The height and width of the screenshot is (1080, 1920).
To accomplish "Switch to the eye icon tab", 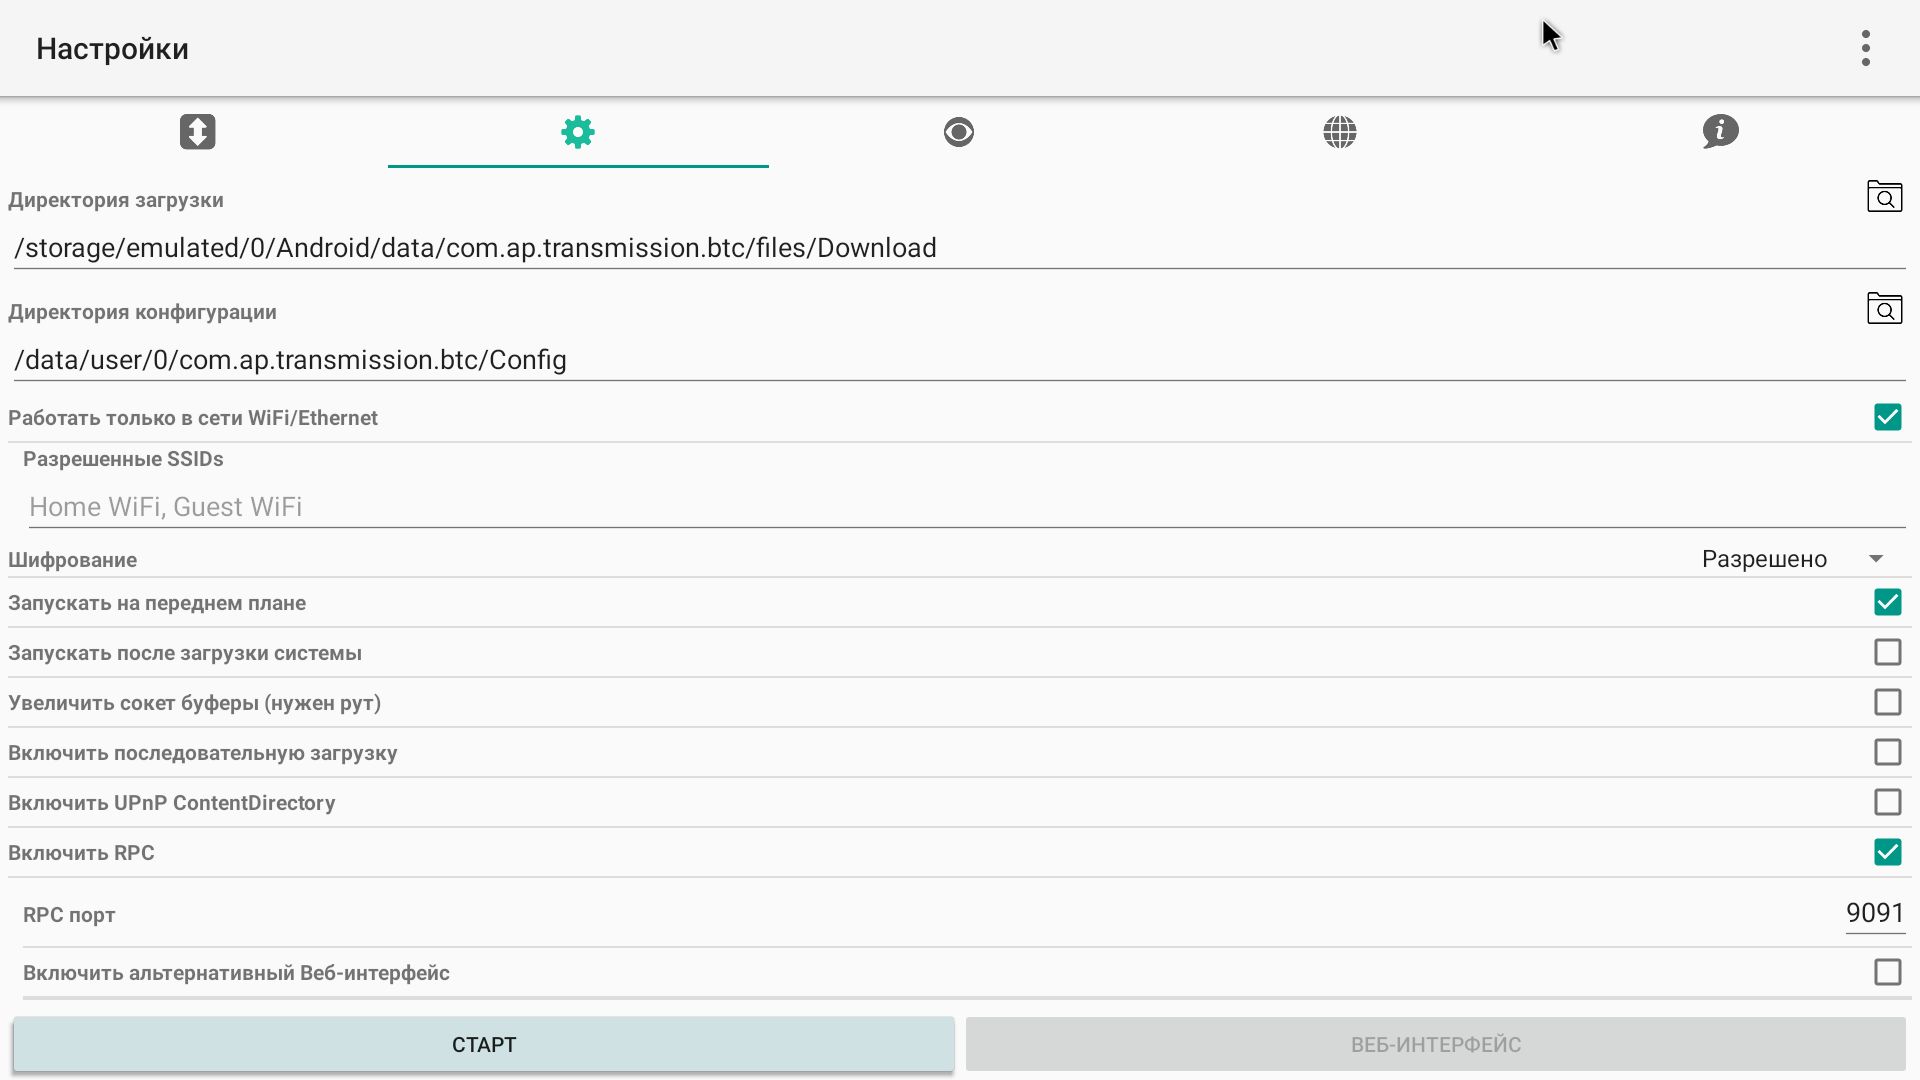I will point(958,132).
